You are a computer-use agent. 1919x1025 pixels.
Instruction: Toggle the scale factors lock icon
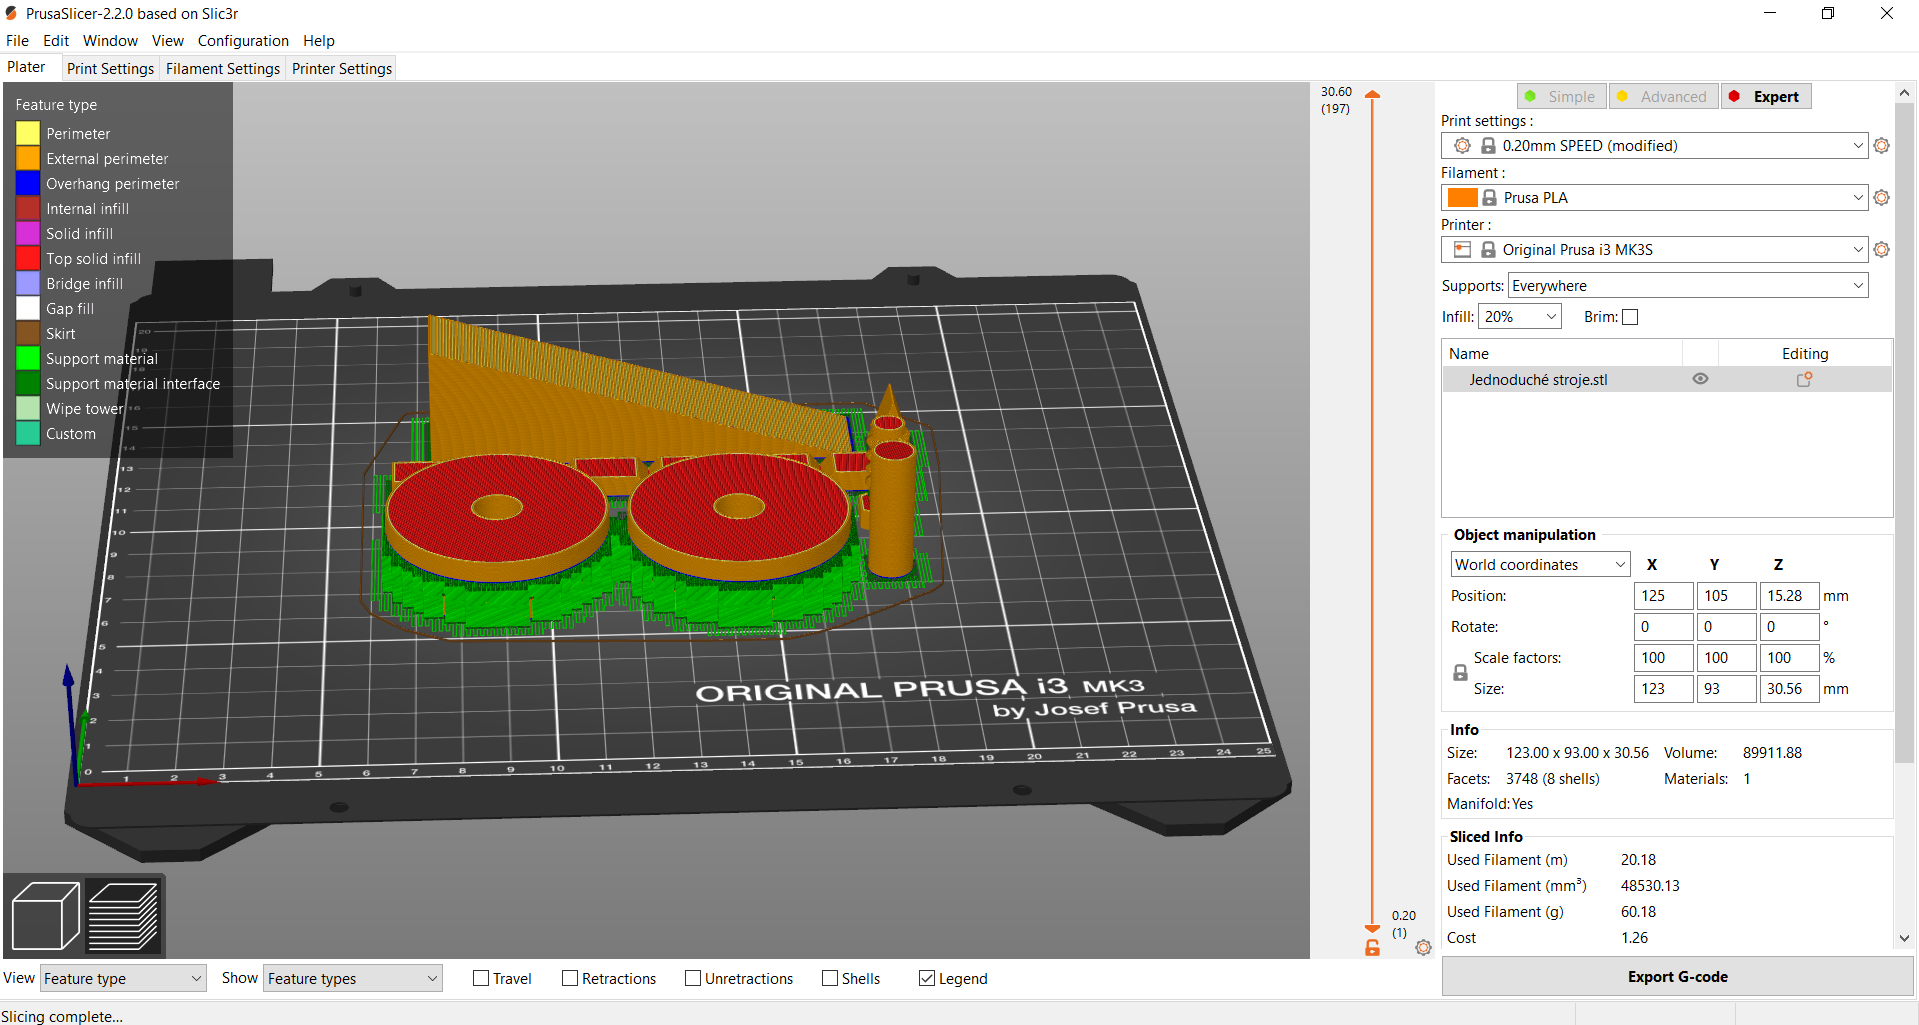coord(1460,673)
